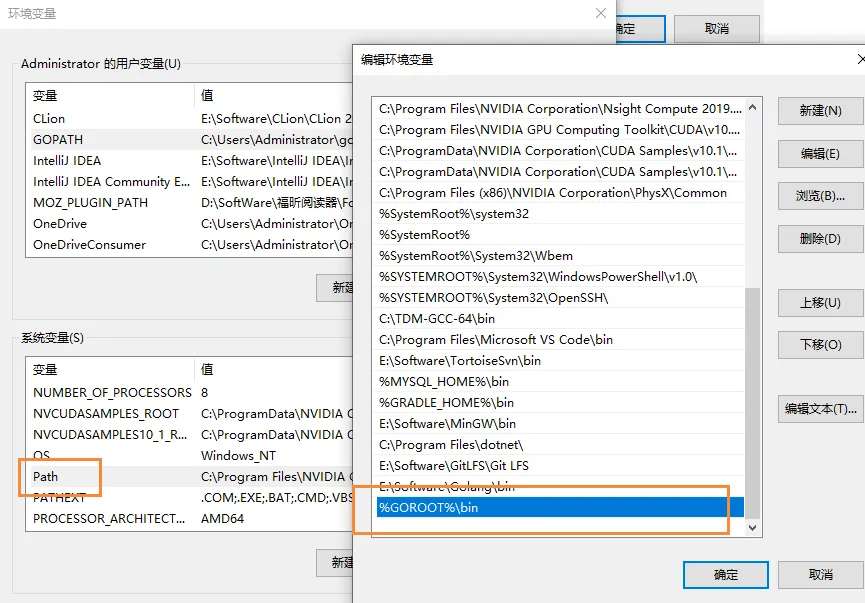Viewport: 865px width, 603px height.
Task: Open the 编辑文本(T)... text editor
Action: [x=819, y=409]
